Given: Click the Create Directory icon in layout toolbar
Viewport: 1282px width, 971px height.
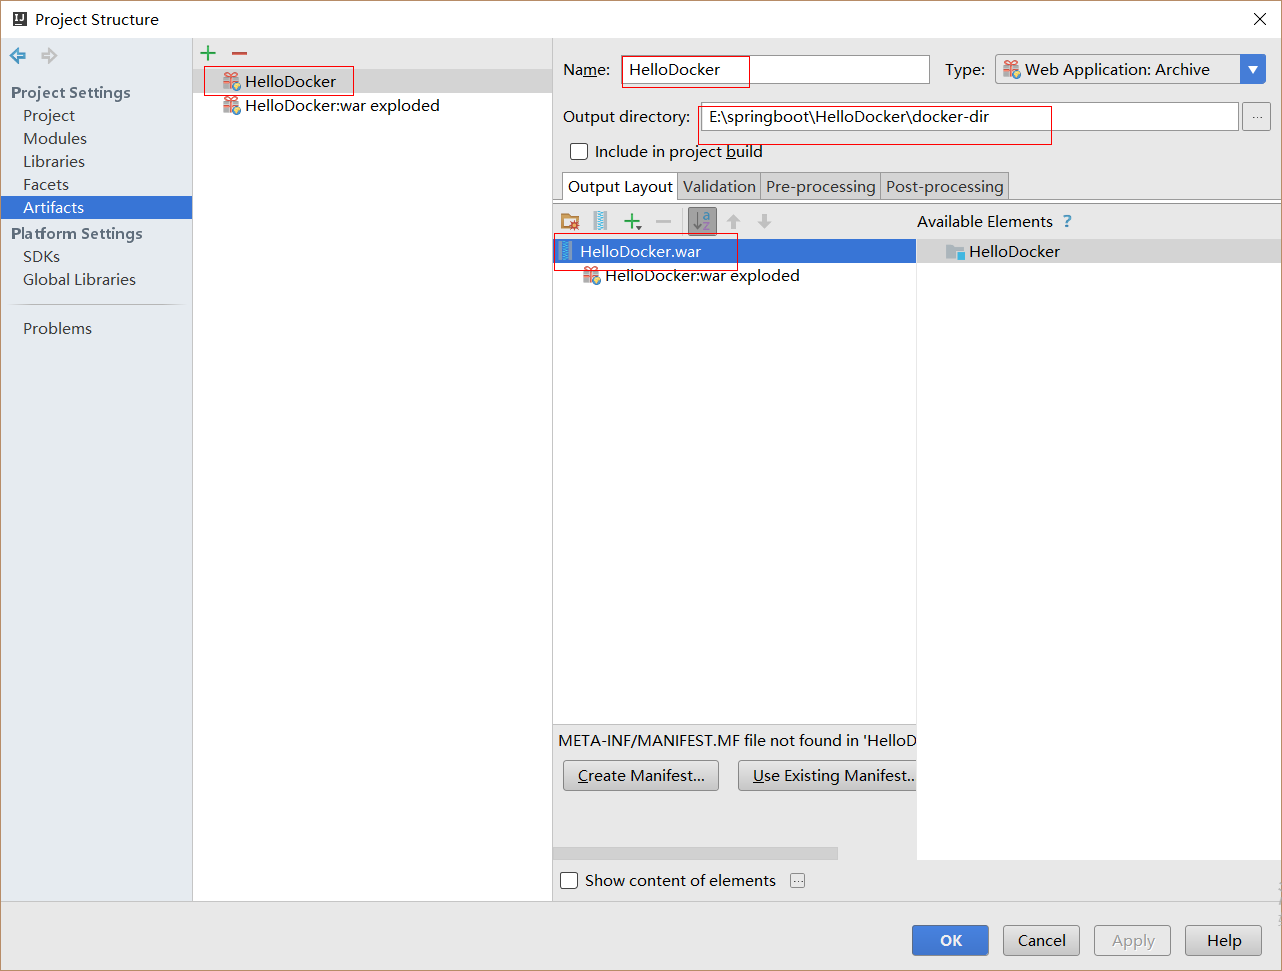Looking at the screenshot, I should 570,221.
